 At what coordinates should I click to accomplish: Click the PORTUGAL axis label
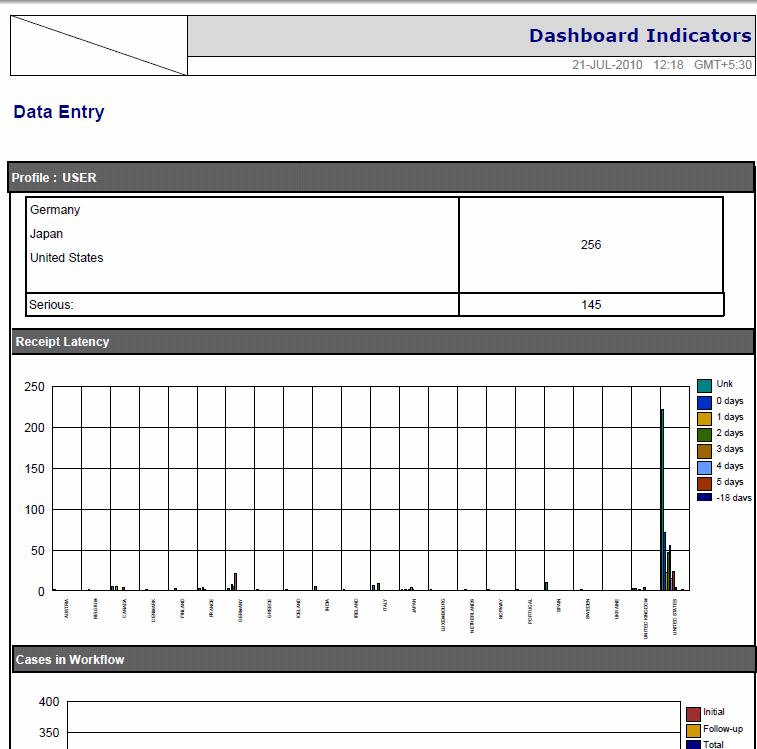(530, 612)
